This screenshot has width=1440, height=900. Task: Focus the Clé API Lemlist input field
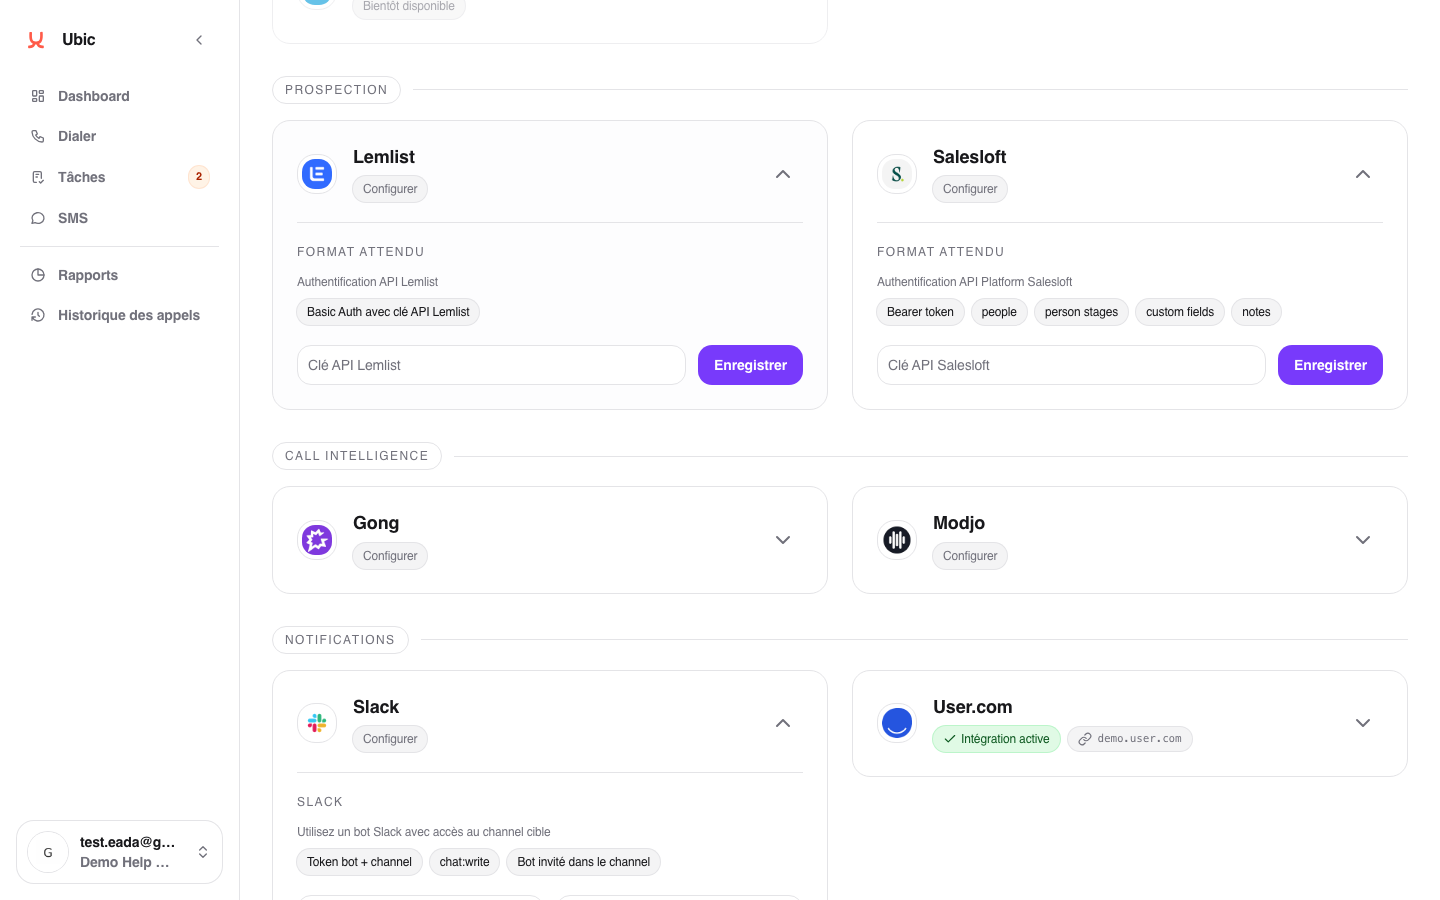tap(491, 365)
